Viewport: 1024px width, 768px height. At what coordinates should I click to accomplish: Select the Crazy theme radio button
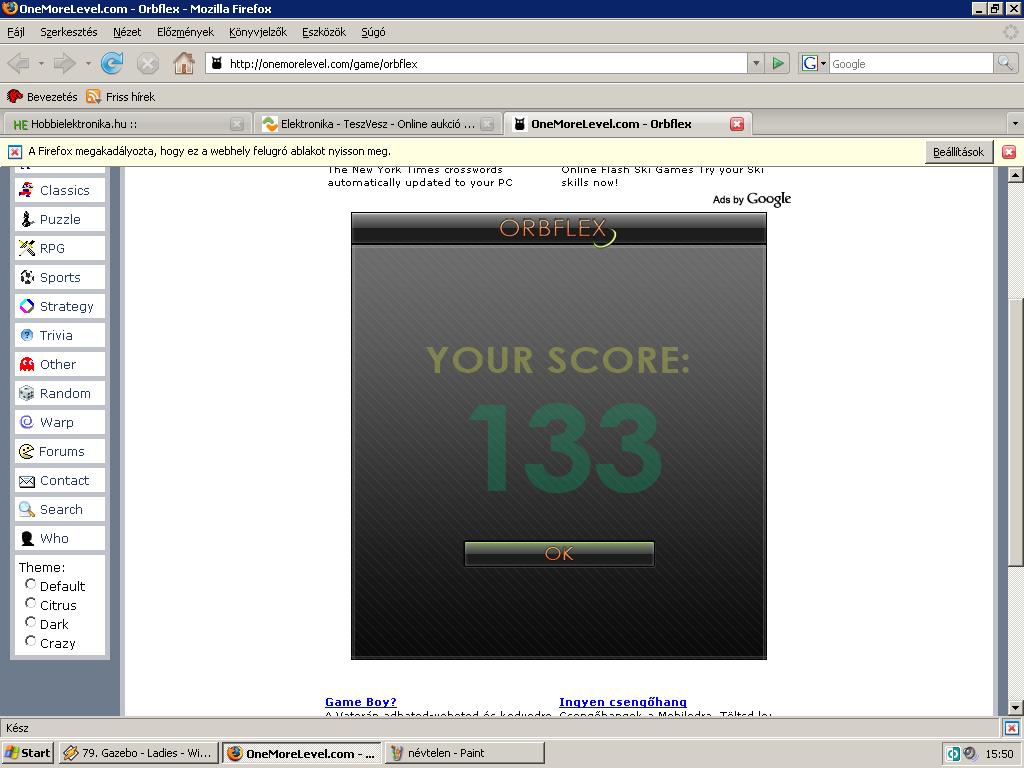tap(31, 641)
